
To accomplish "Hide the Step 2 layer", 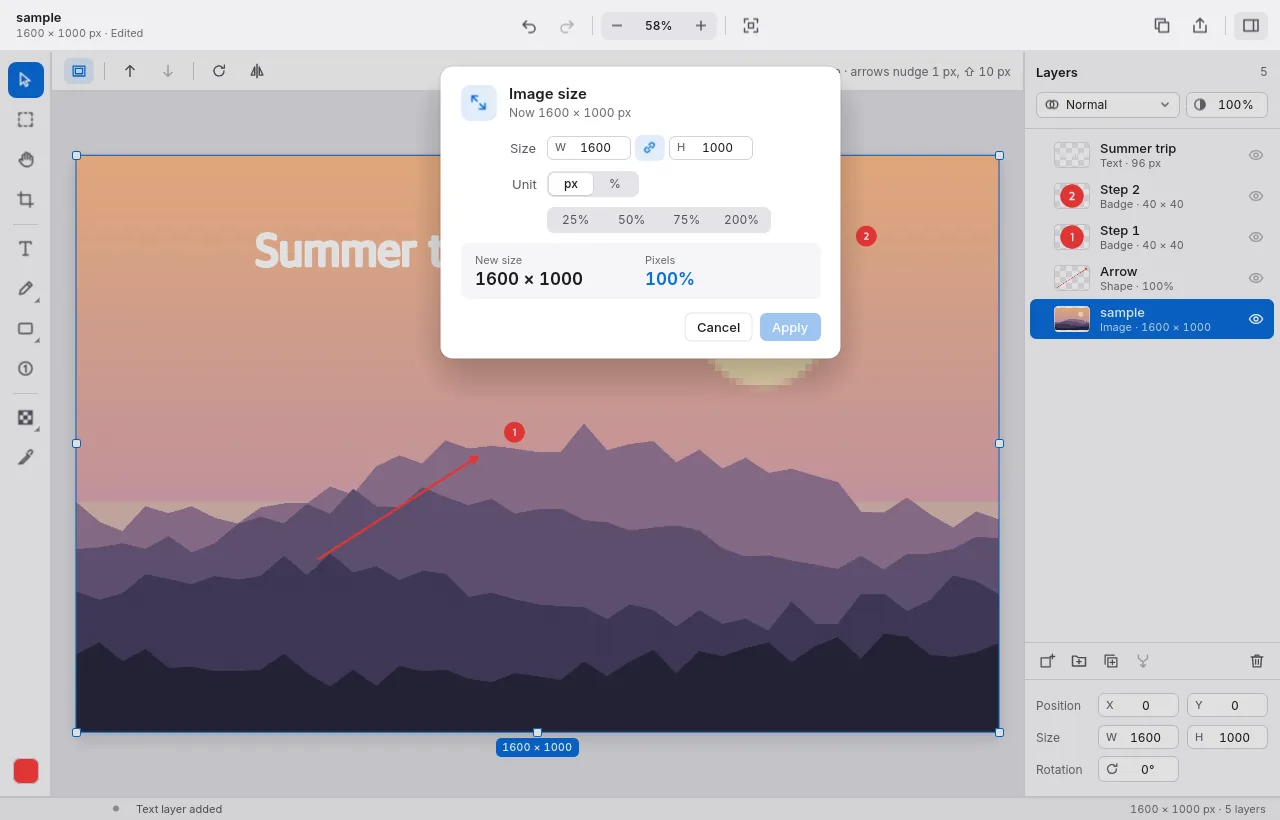I will [1256, 196].
